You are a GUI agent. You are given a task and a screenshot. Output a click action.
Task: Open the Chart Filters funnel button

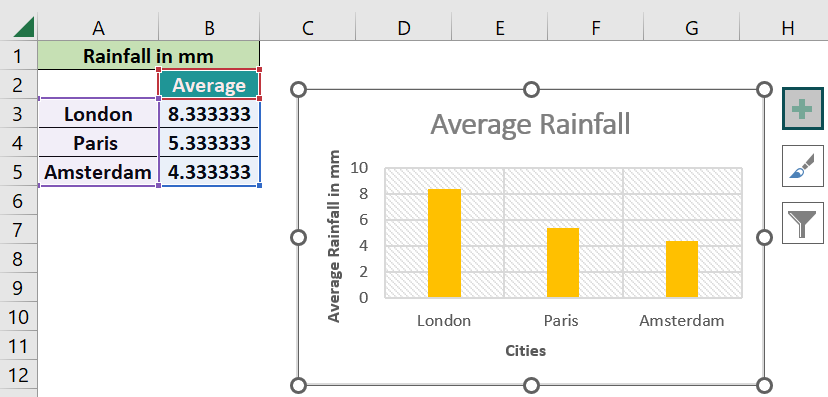pos(803,223)
